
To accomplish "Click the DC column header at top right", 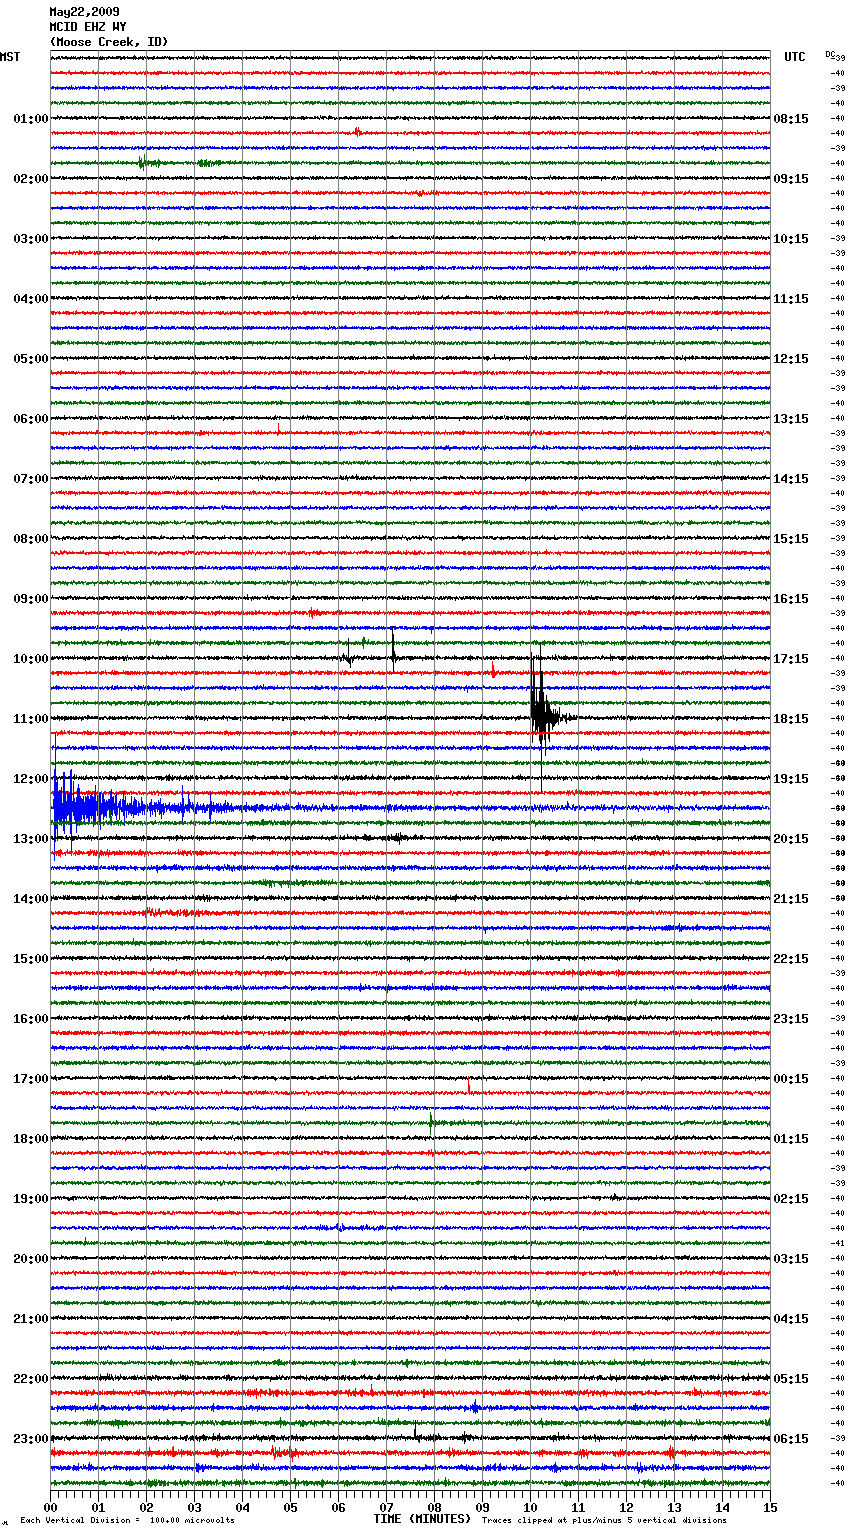I will (x=830, y=54).
